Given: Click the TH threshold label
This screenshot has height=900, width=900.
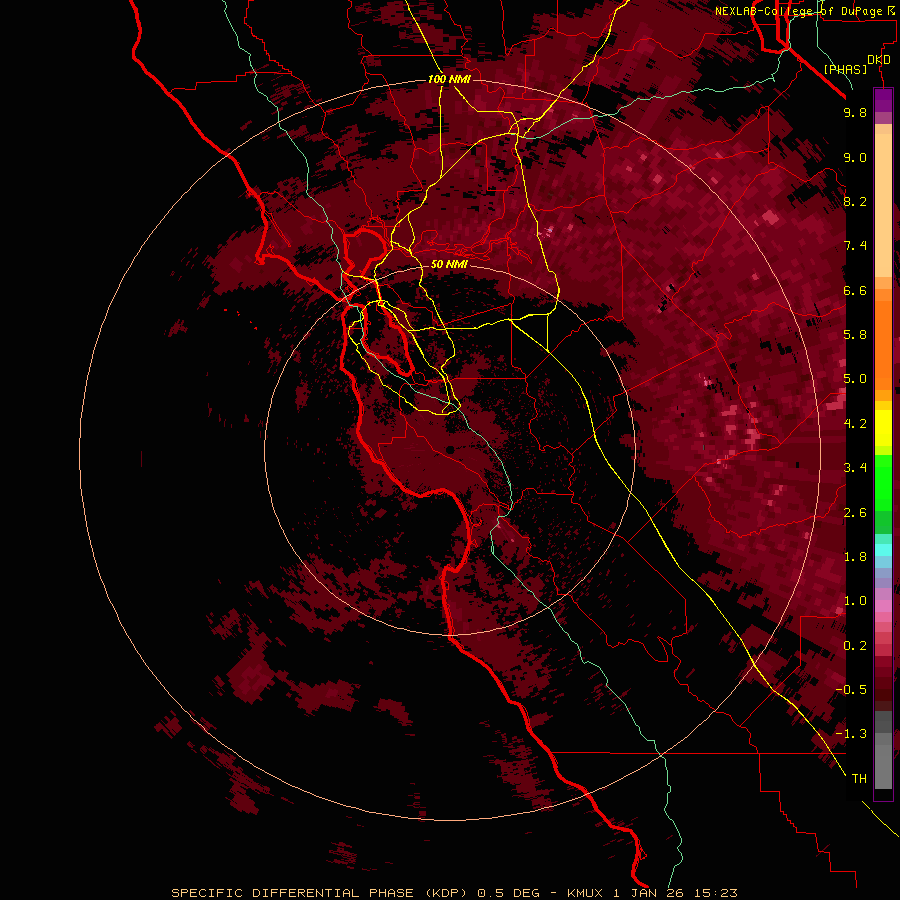Looking at the screenshot, I should pos(859,779).
